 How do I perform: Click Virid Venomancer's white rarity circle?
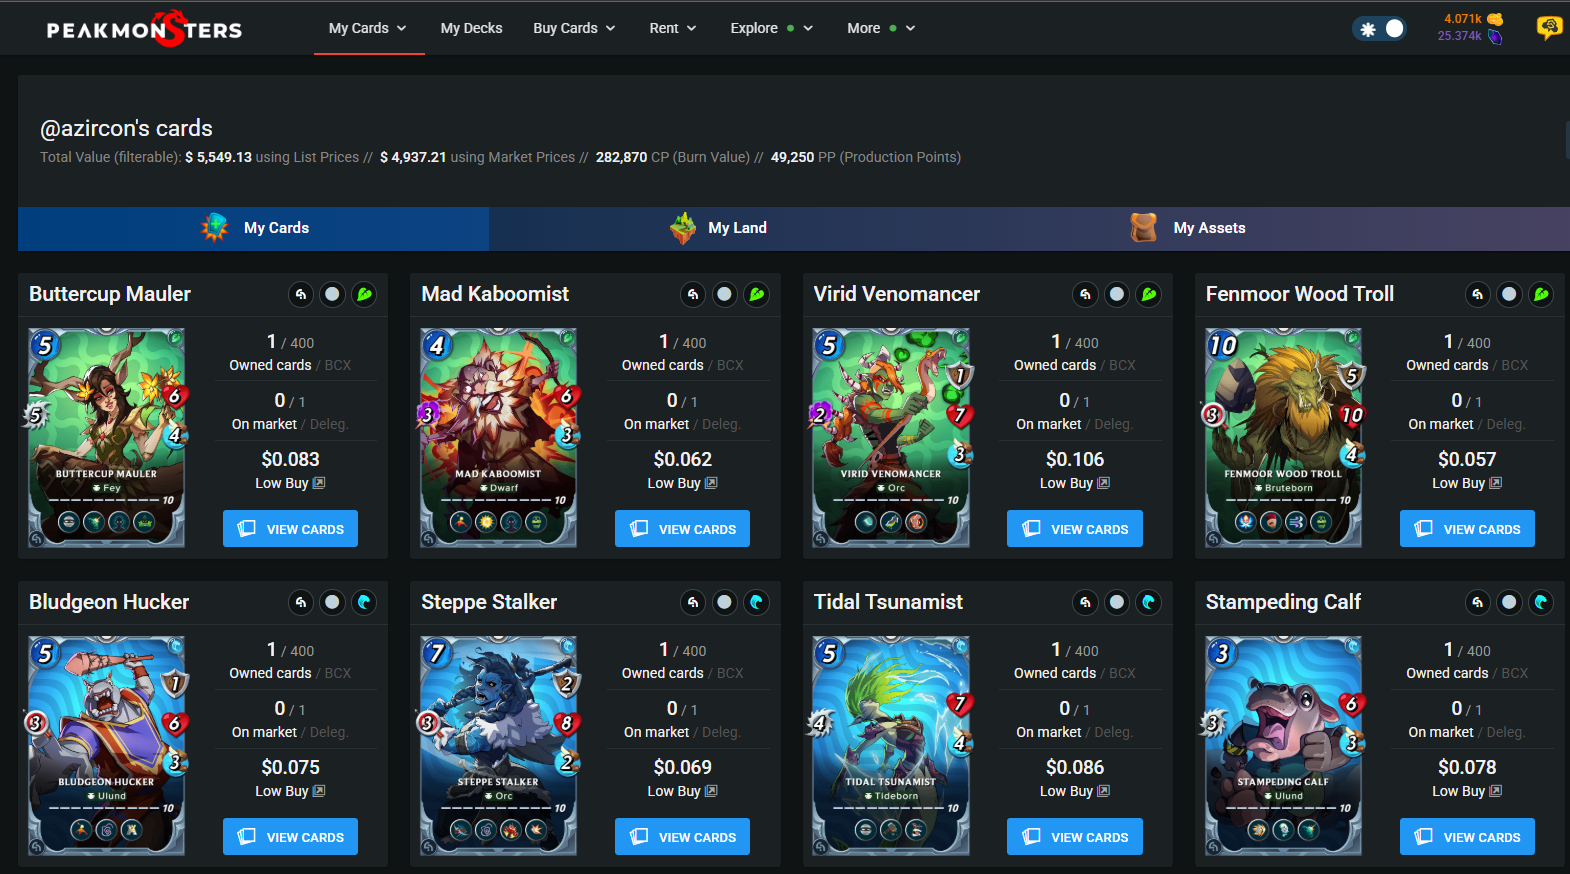pos(1117,294)
